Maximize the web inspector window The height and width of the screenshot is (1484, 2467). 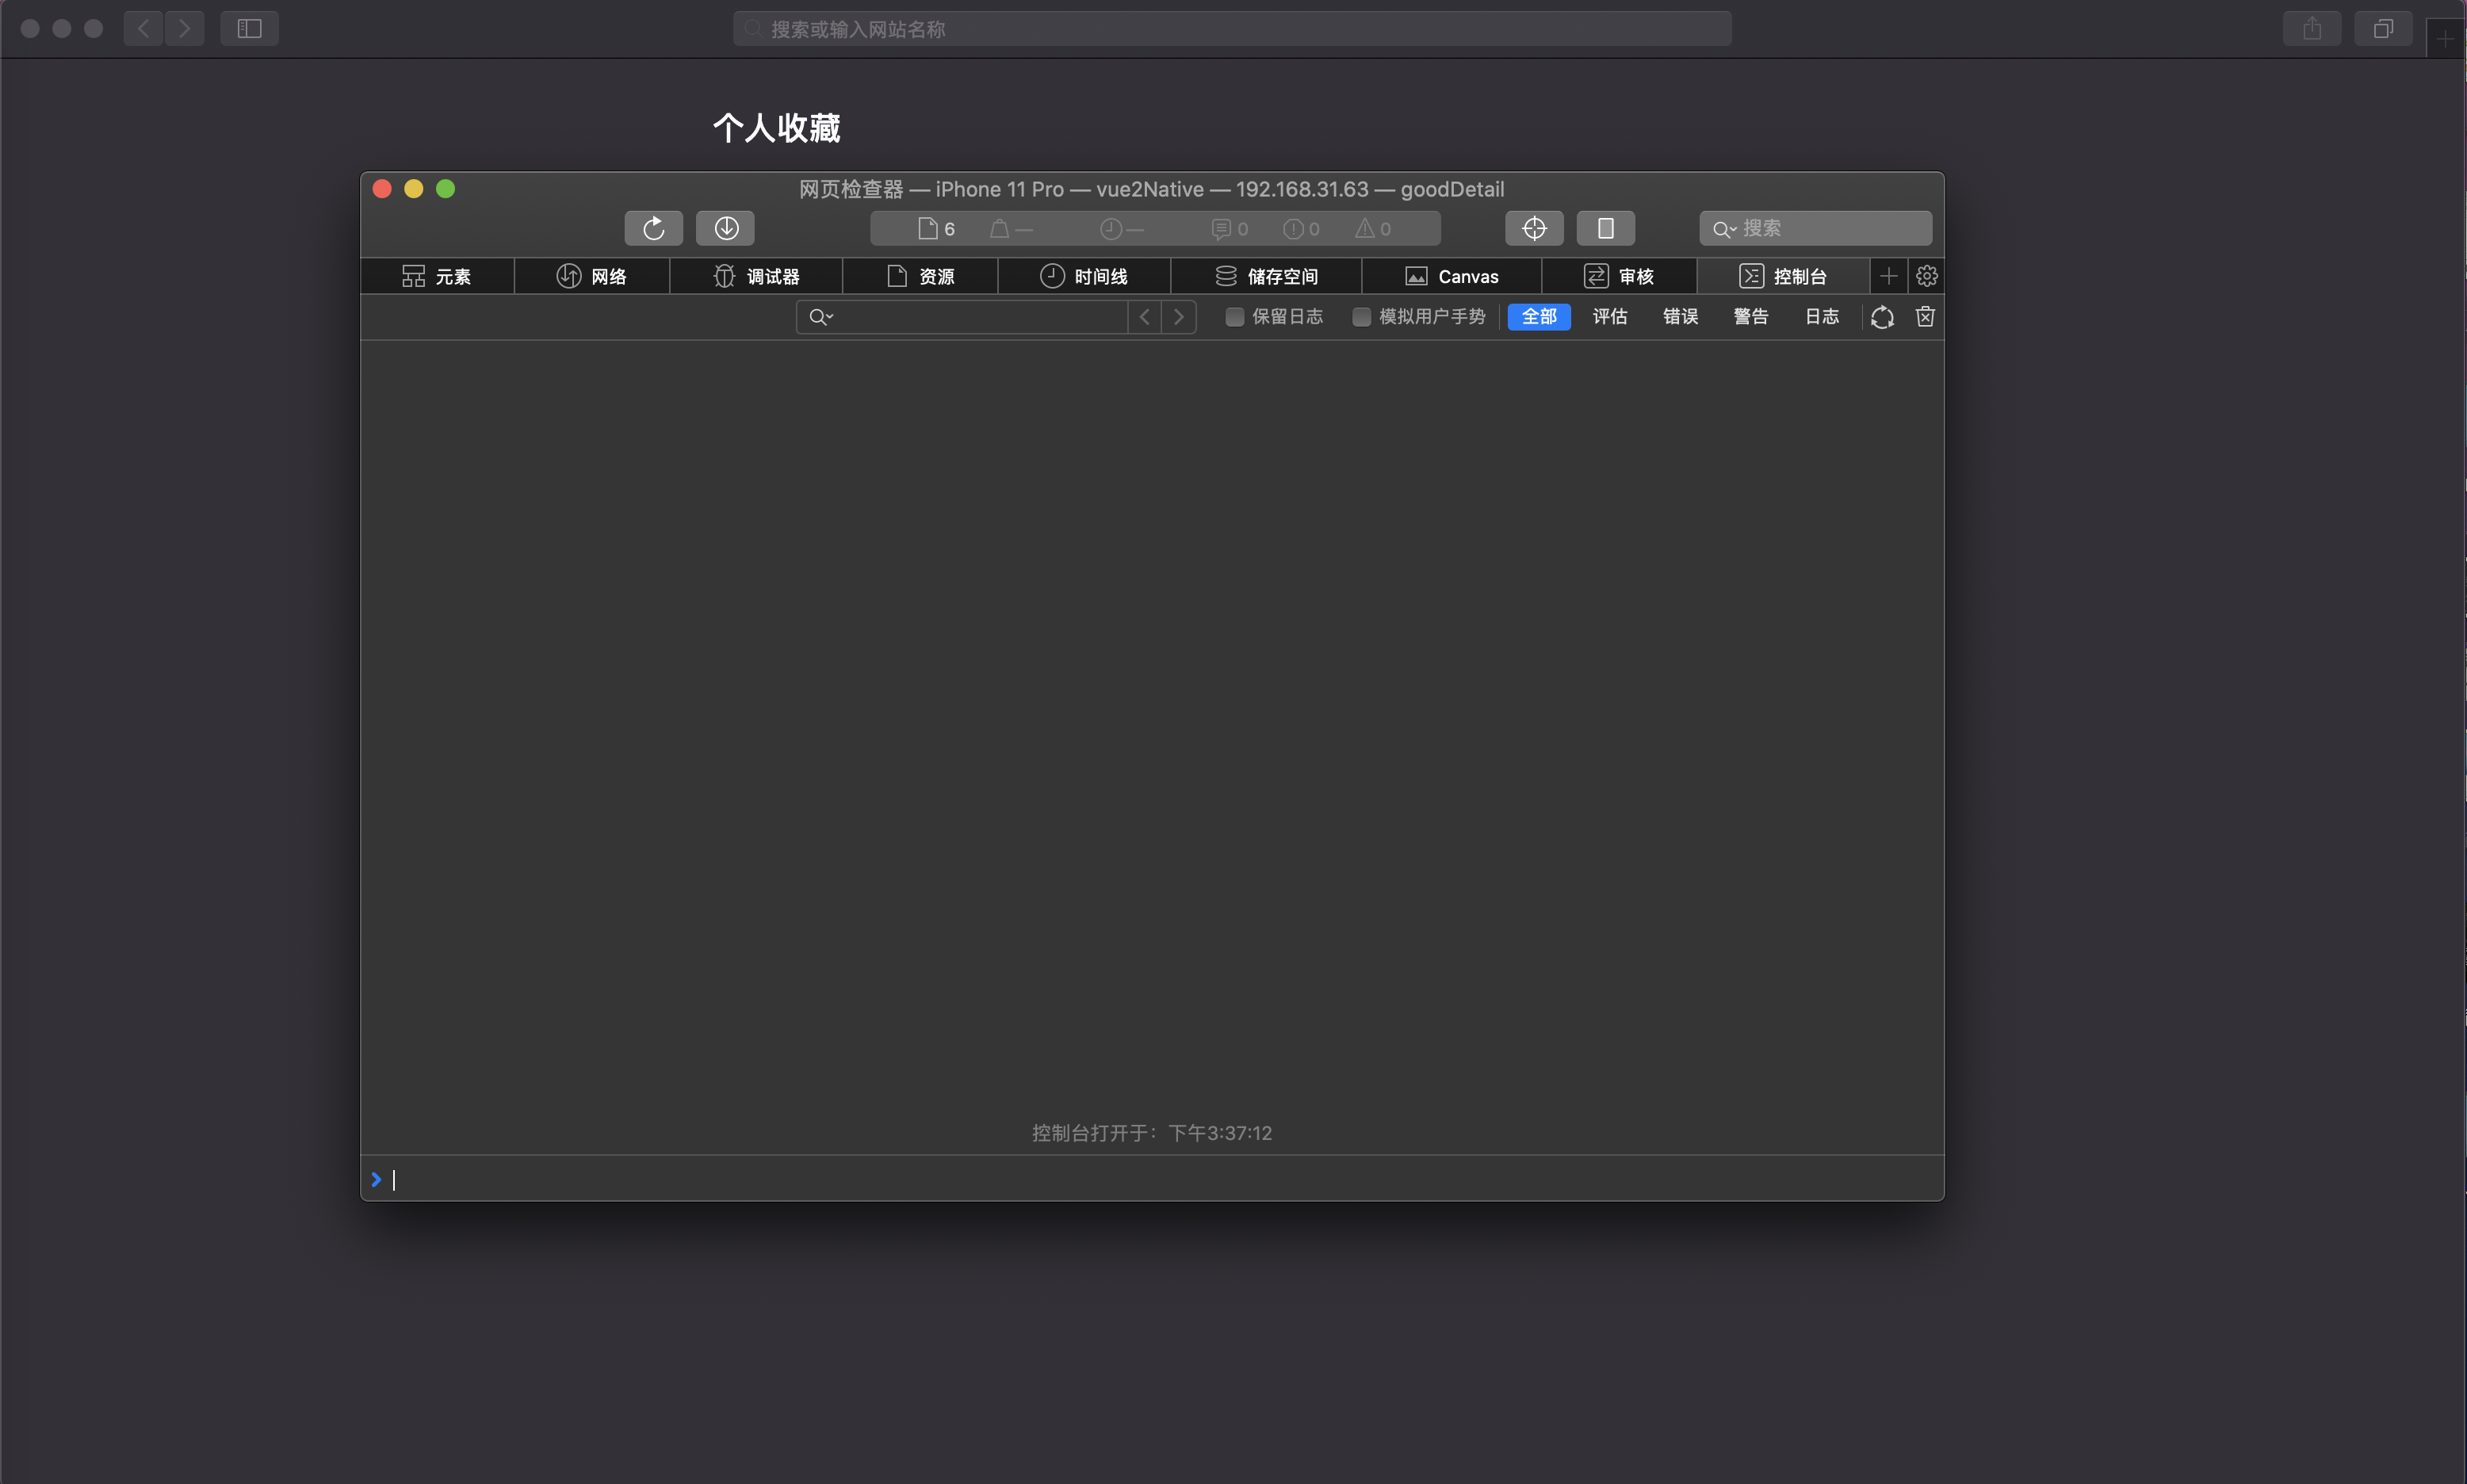(446, 189)
